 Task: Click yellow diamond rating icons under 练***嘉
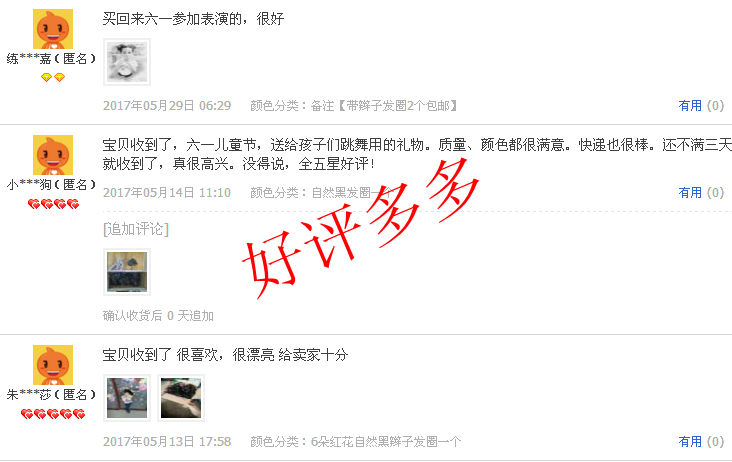[53, 77]
